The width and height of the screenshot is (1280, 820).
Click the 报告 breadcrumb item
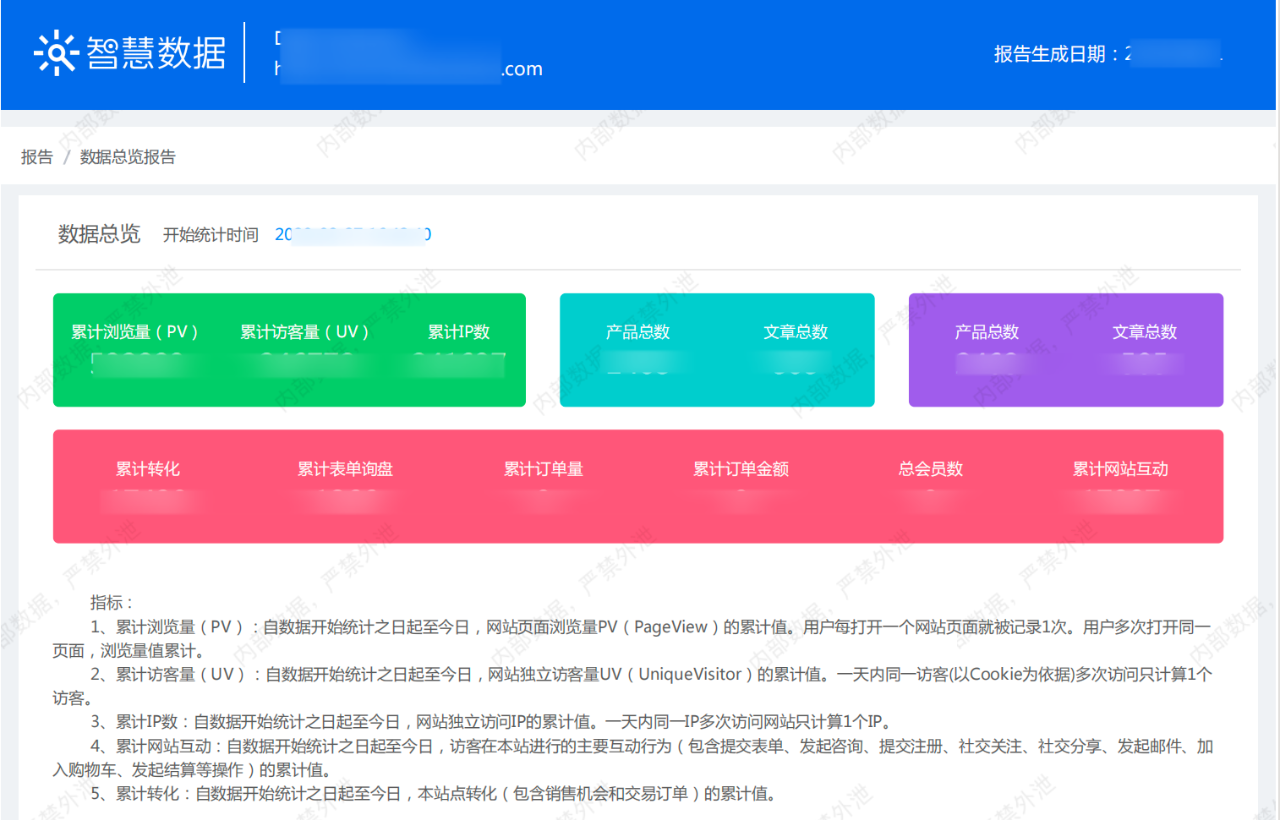(x=36, y=157)
